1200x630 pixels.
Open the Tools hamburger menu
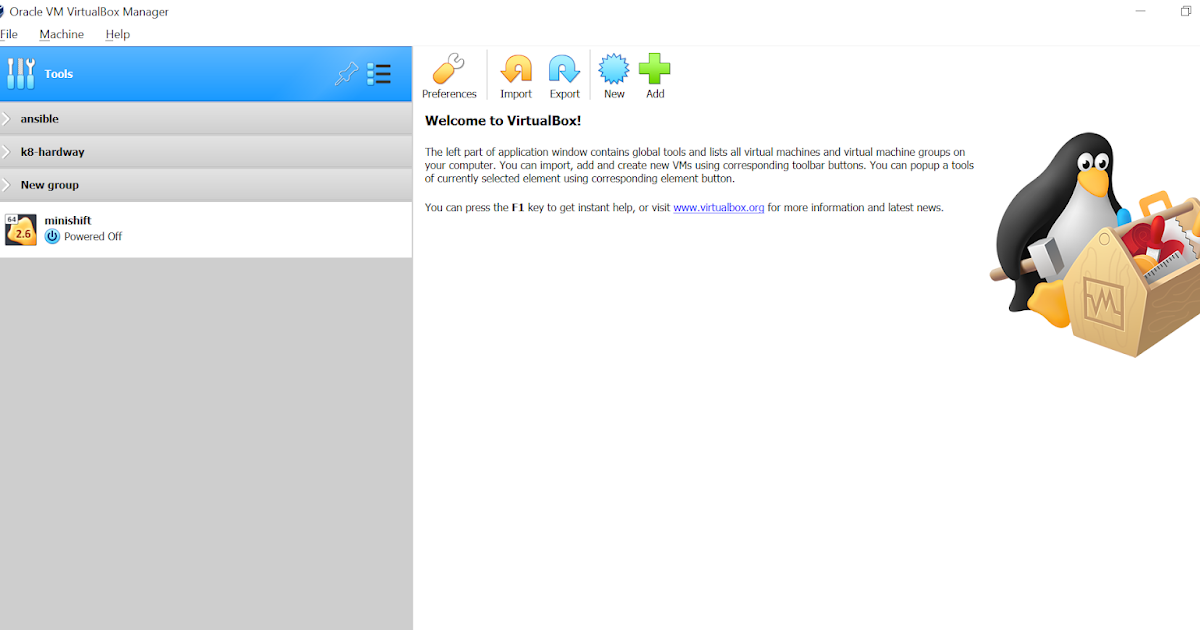point(379,74)
